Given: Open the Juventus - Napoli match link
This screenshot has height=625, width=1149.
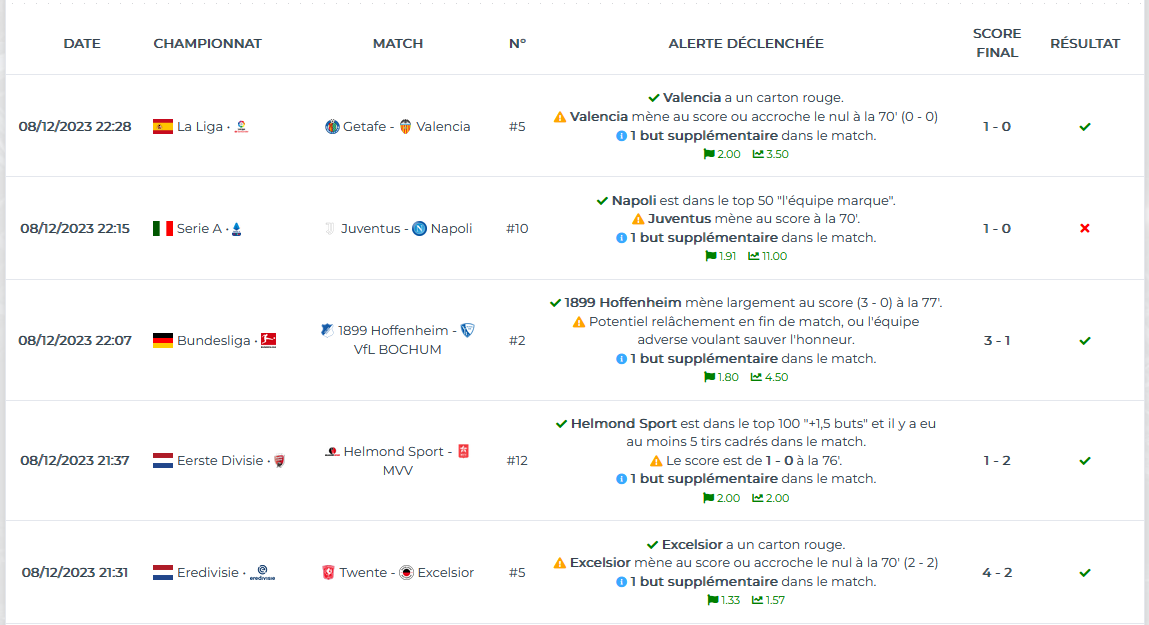Looking at the screenshot, I should pyautogui.click(x=398, y=229).
